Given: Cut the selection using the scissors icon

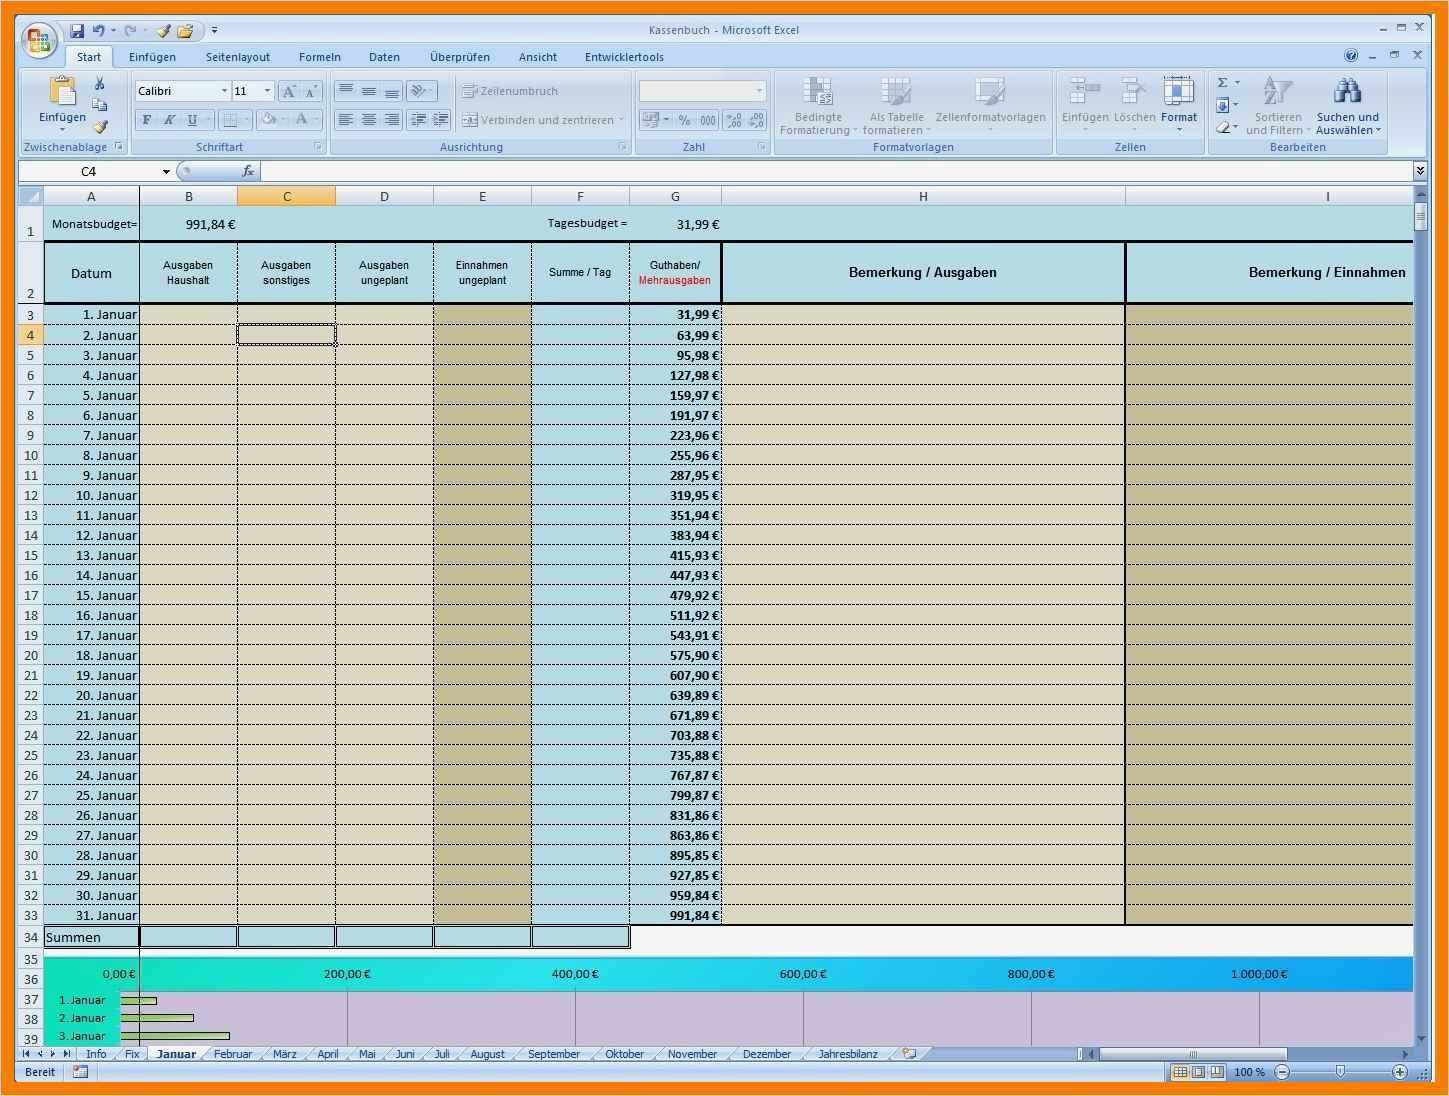Looking at the screenshot, I should pyautogui.click(x=100, y=84).
